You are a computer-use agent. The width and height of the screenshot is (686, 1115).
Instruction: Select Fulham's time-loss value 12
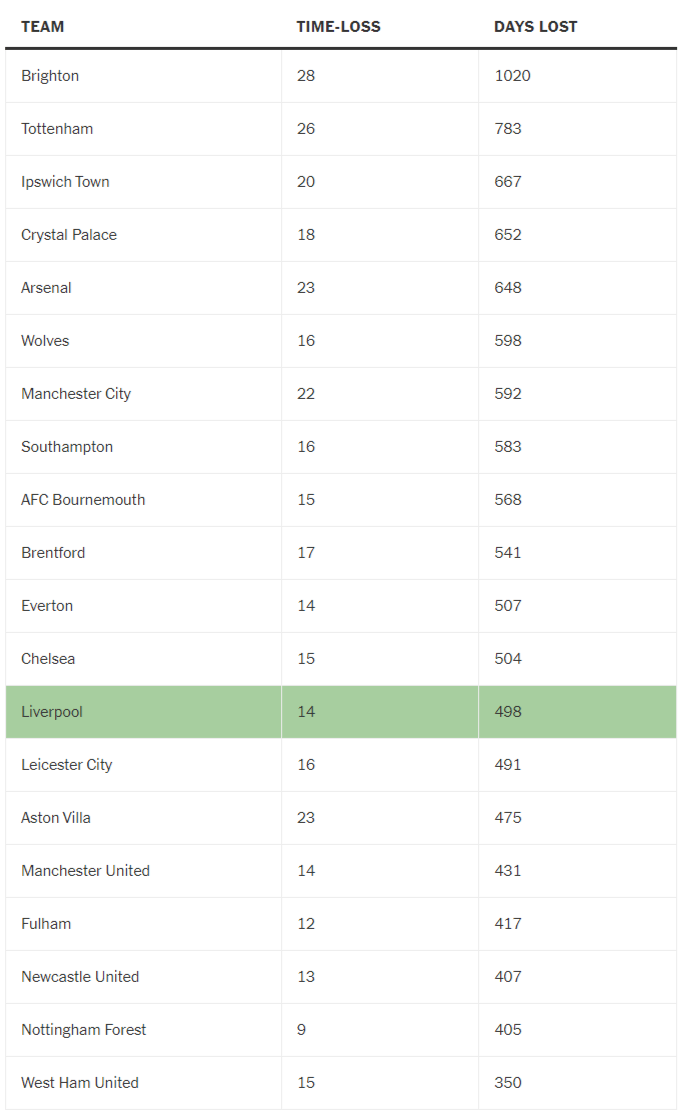pyautogui.click(x=306, y=924)
